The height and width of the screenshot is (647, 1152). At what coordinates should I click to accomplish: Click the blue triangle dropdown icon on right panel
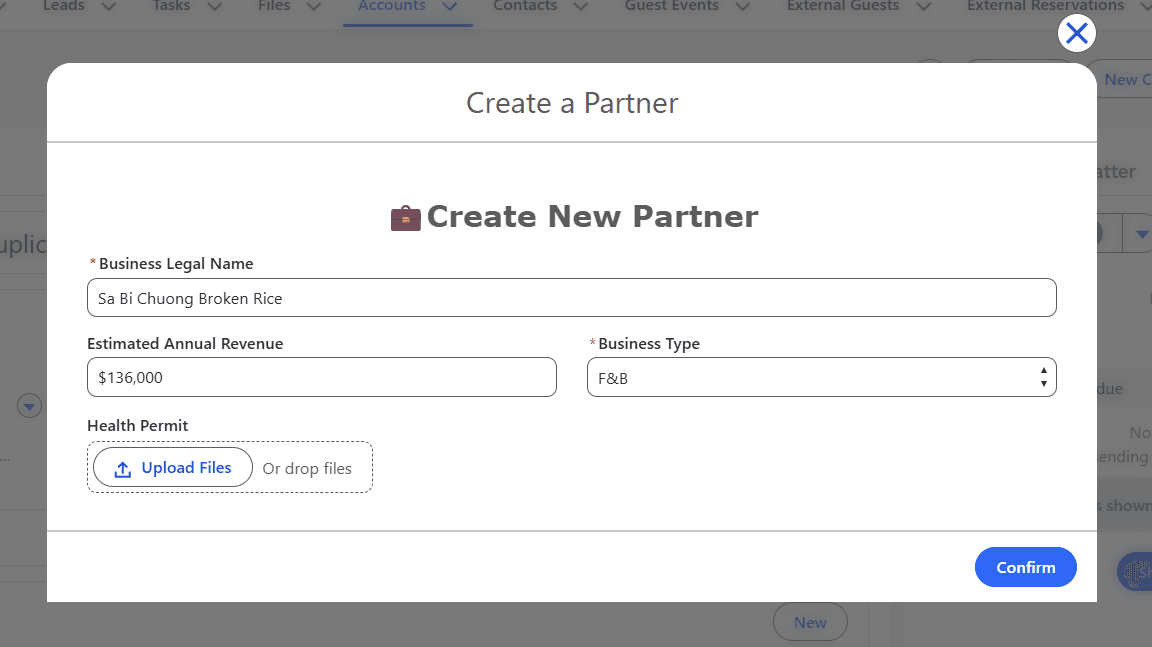click(1141, 232)
